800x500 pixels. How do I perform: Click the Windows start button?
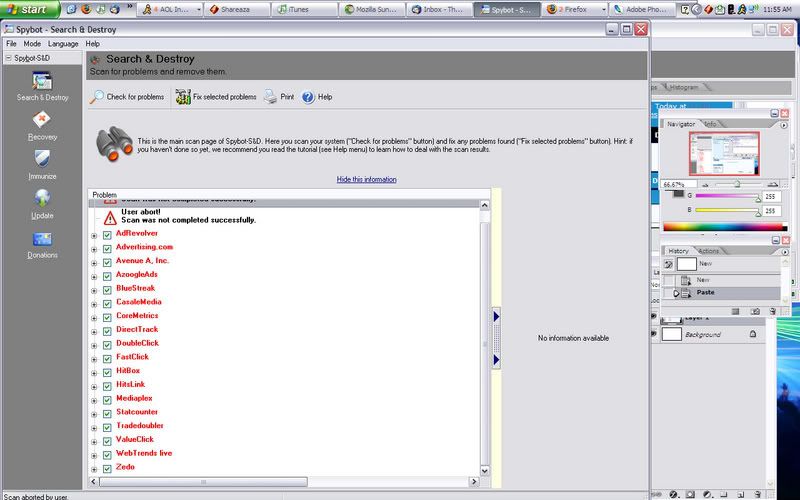point(30,9)
